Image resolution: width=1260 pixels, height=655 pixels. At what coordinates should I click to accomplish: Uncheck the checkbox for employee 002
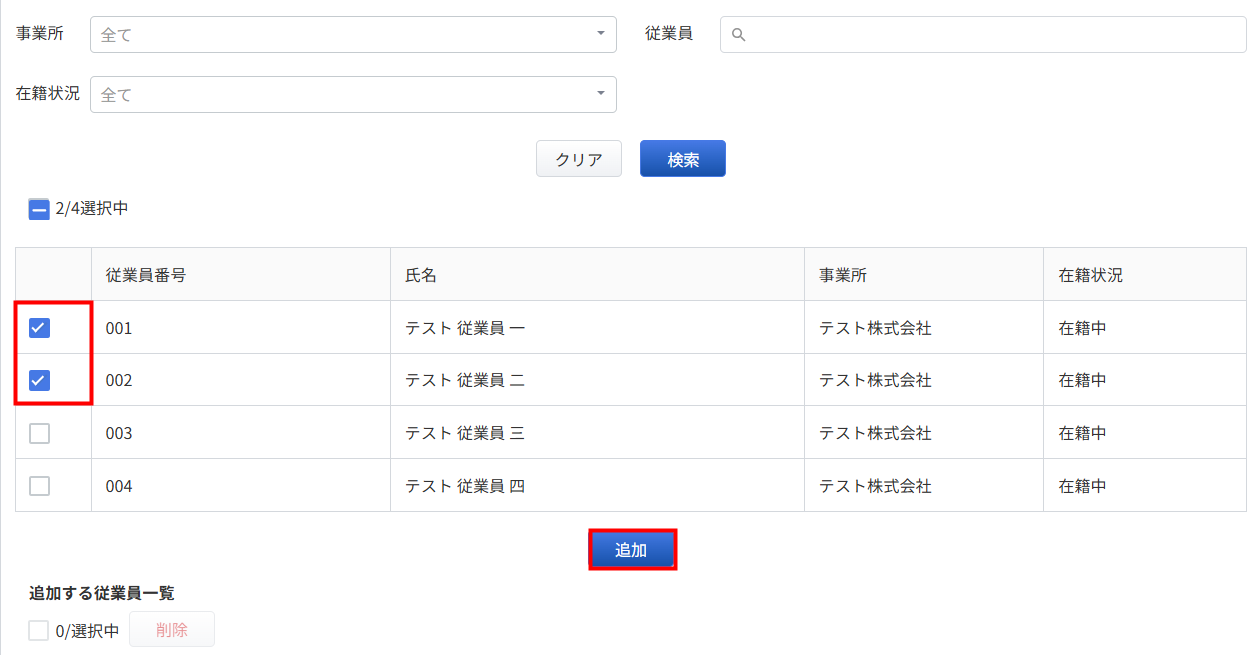point(39,380)
